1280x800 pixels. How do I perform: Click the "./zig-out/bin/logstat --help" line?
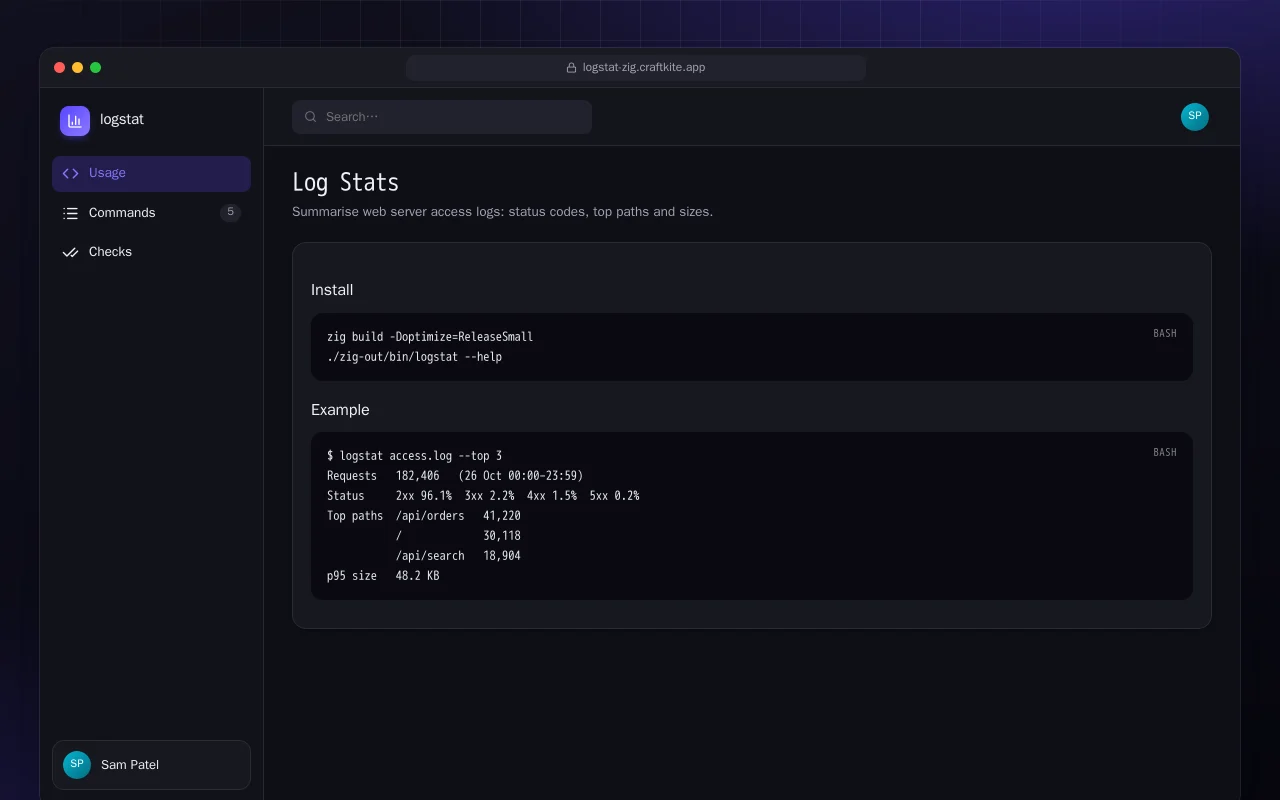coord(414,357)
